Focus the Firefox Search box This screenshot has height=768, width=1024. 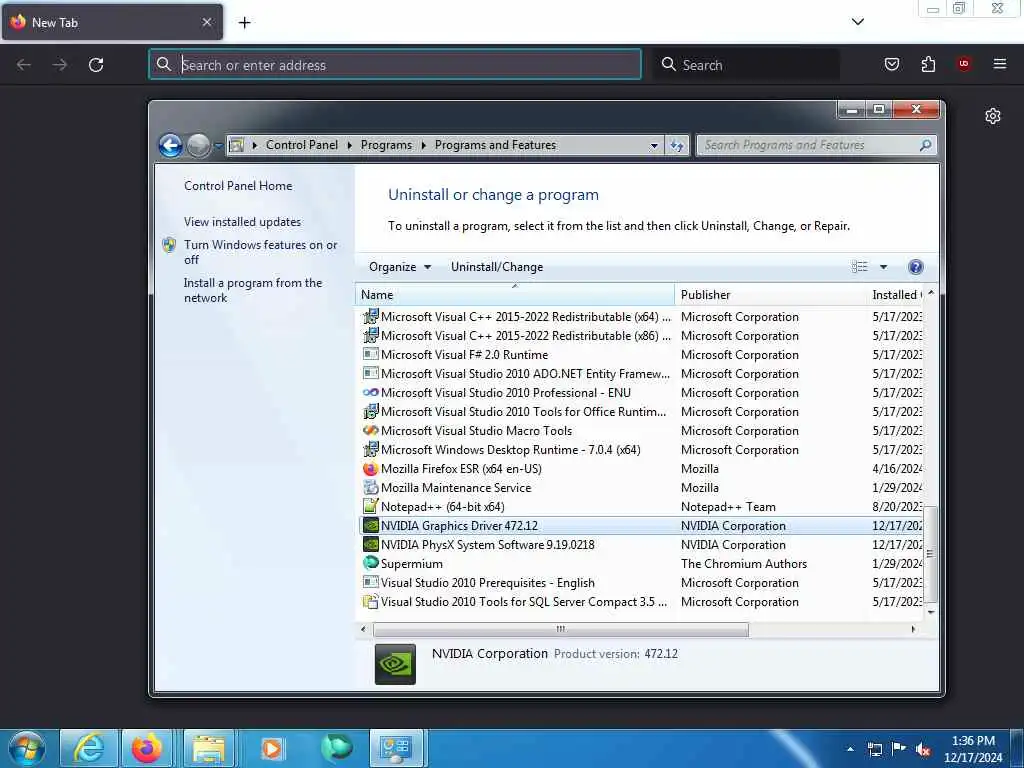748,65
